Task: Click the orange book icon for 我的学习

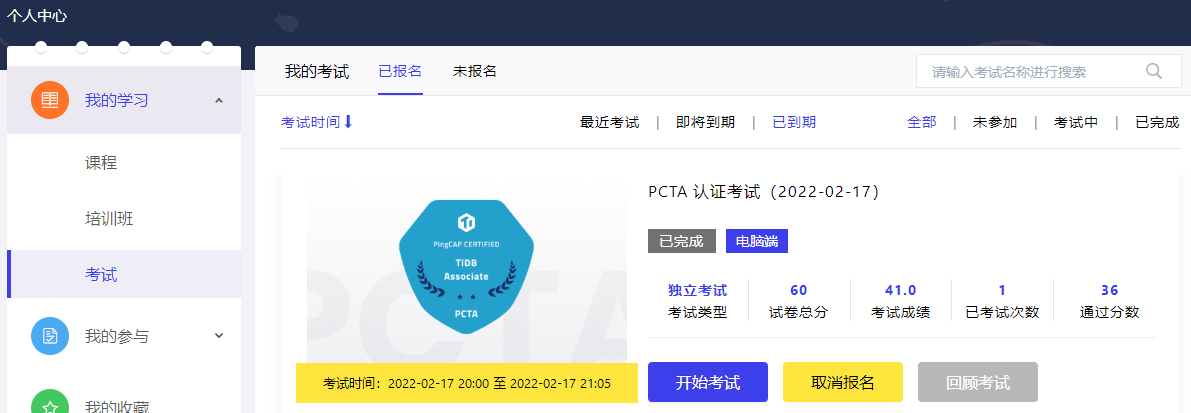Action: (x=50, y=100)
